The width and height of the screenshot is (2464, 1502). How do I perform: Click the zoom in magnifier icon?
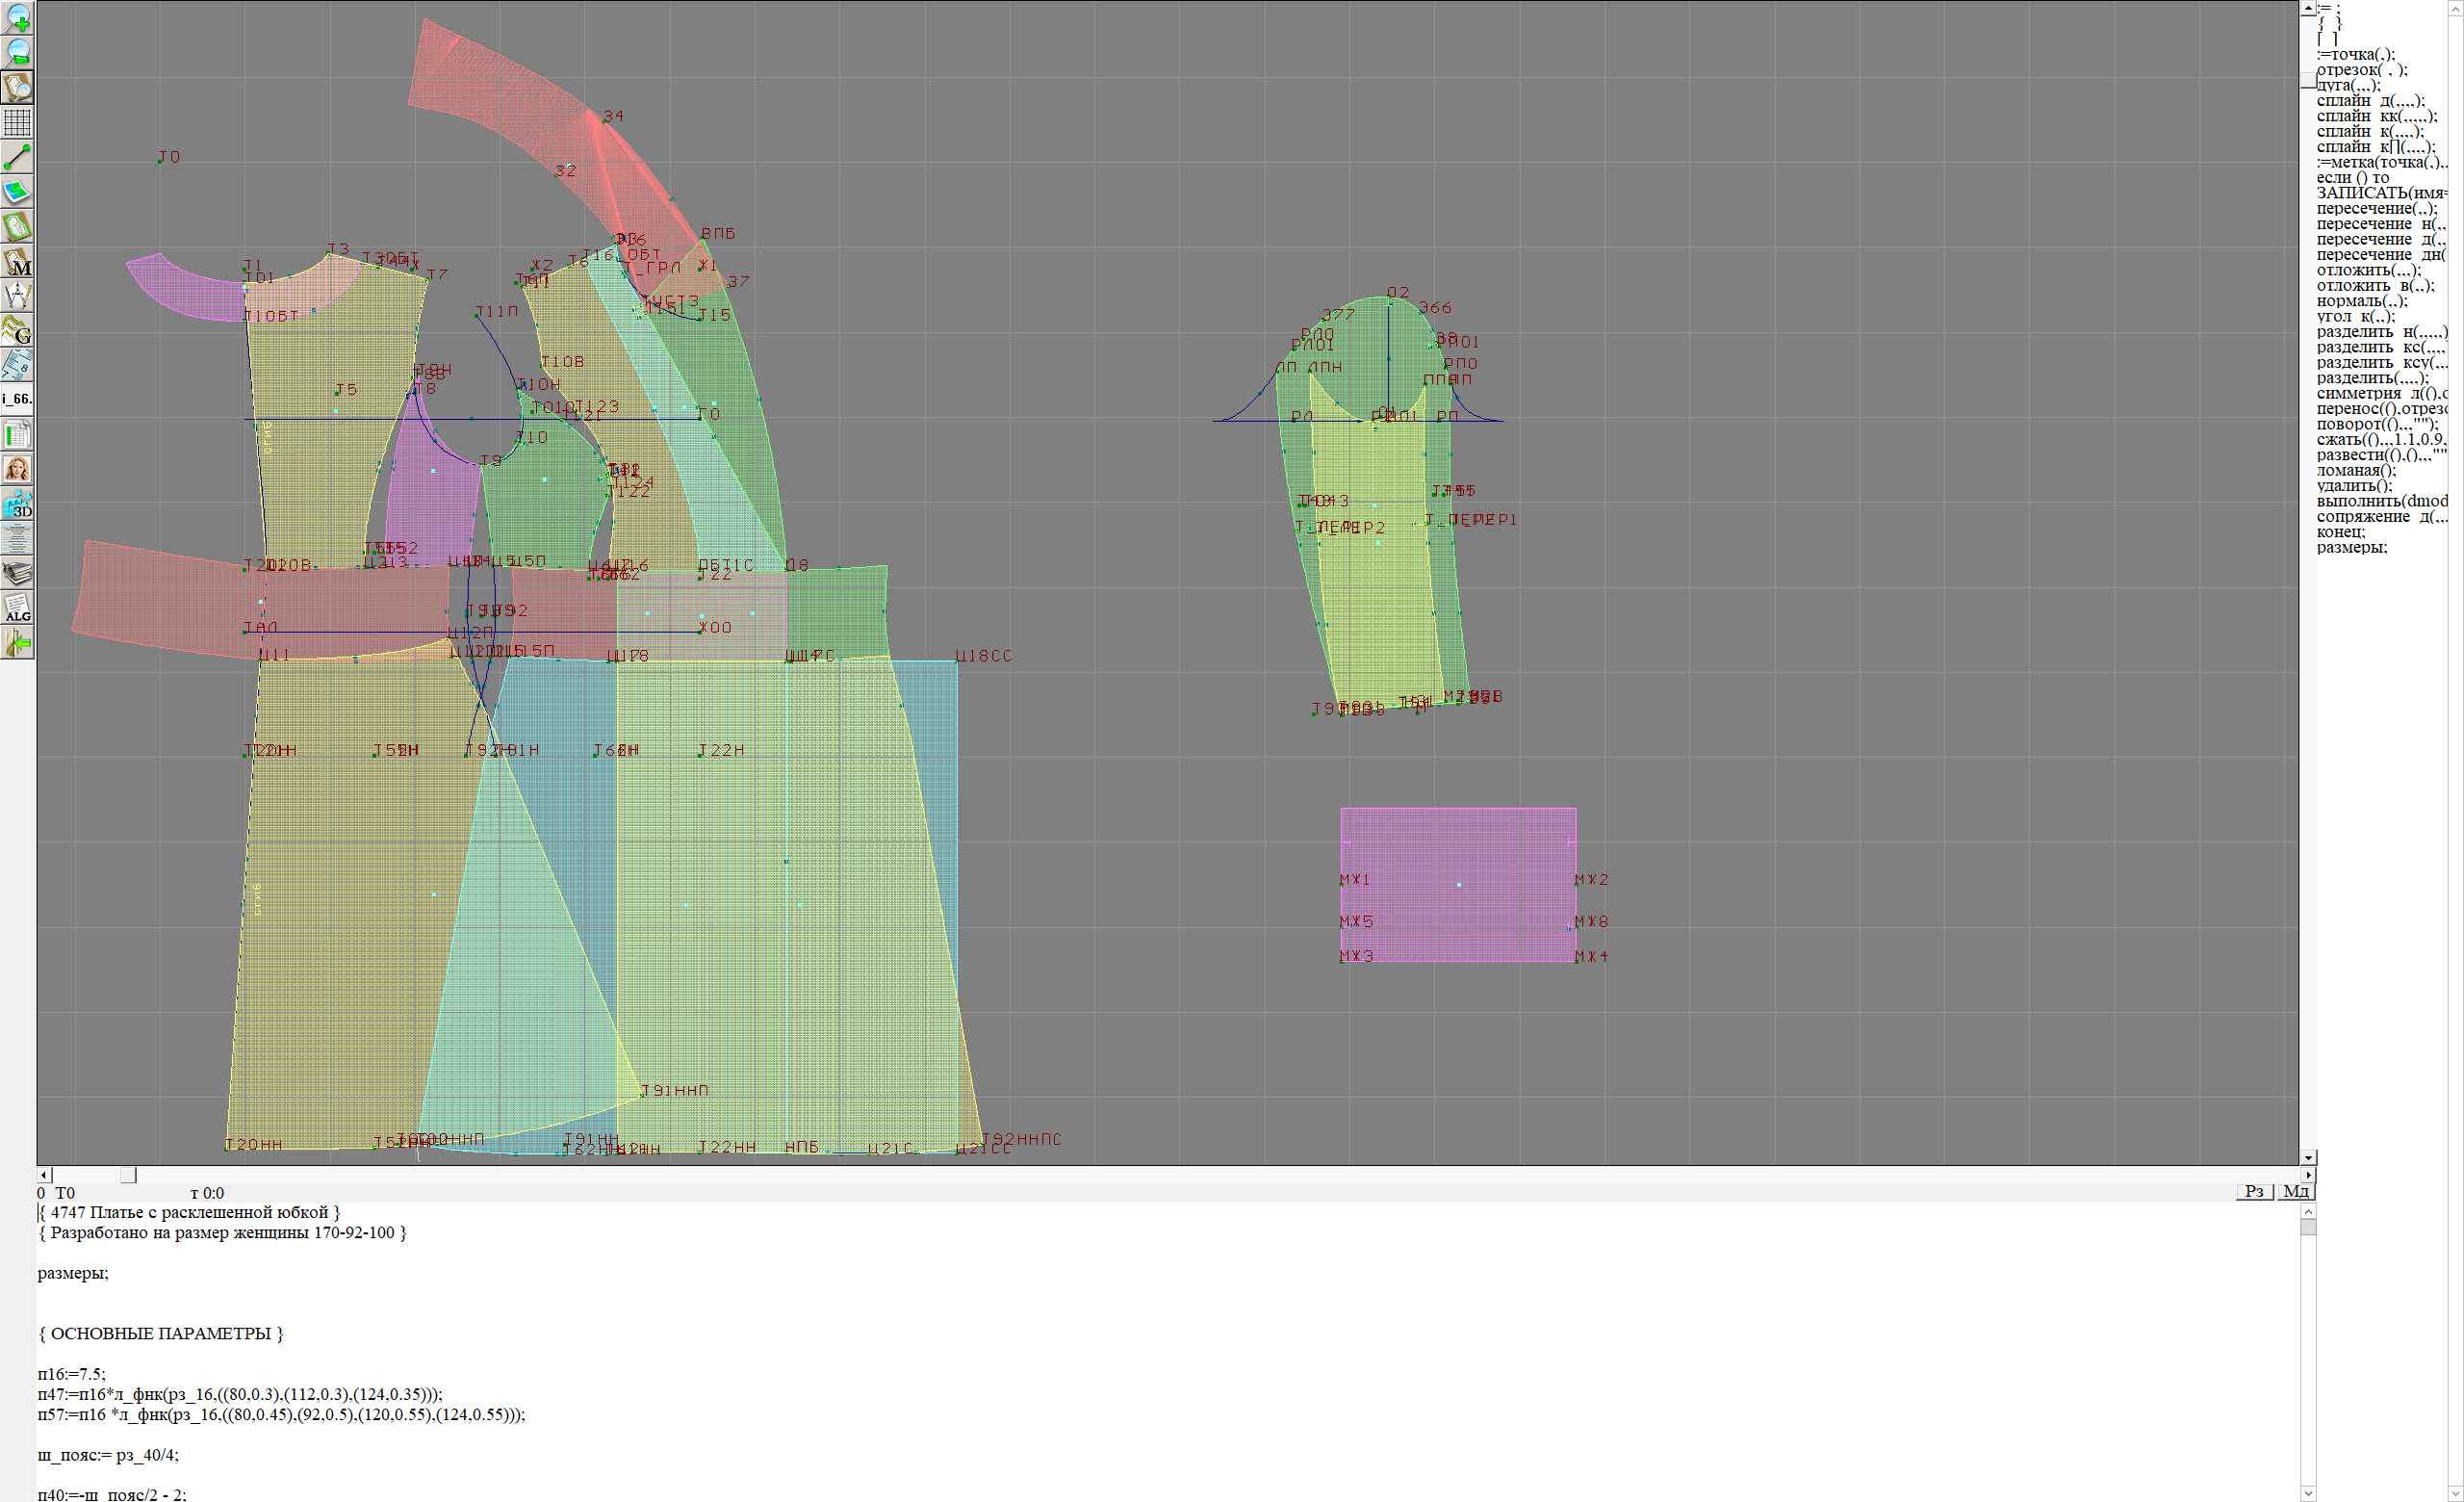point(18,17)
